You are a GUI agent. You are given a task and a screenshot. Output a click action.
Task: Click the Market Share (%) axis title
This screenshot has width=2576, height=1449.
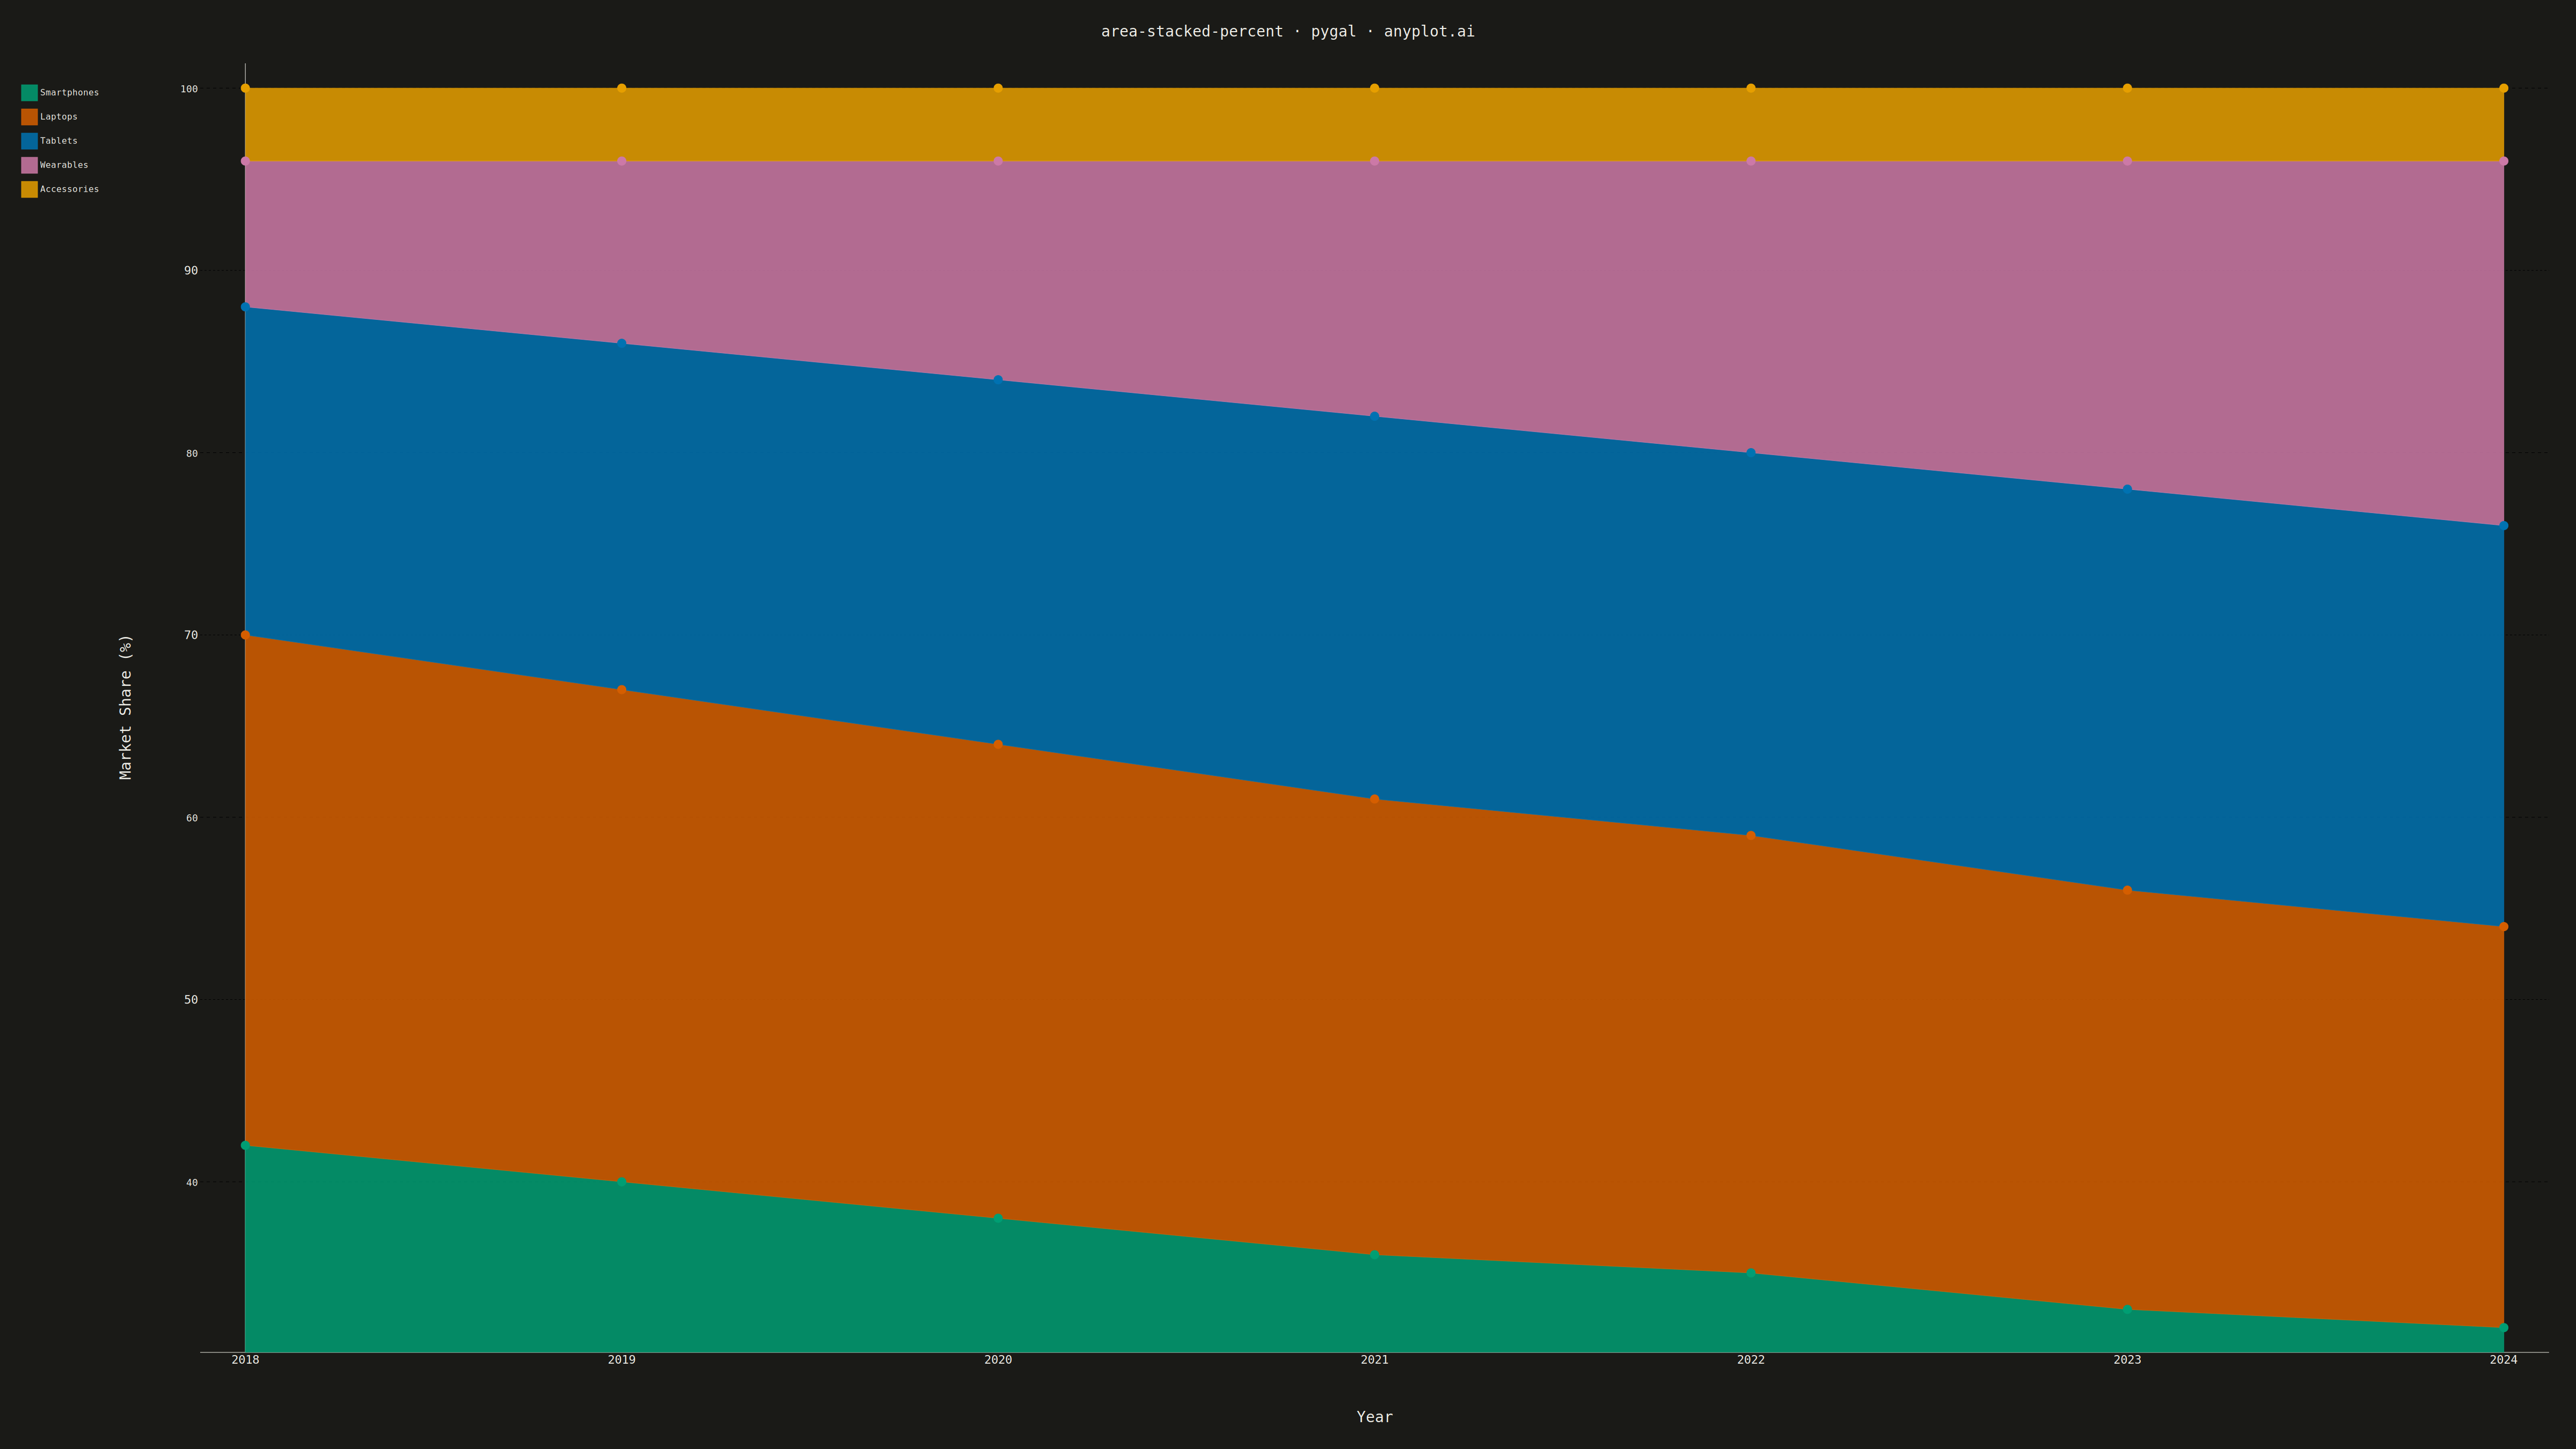125,707
